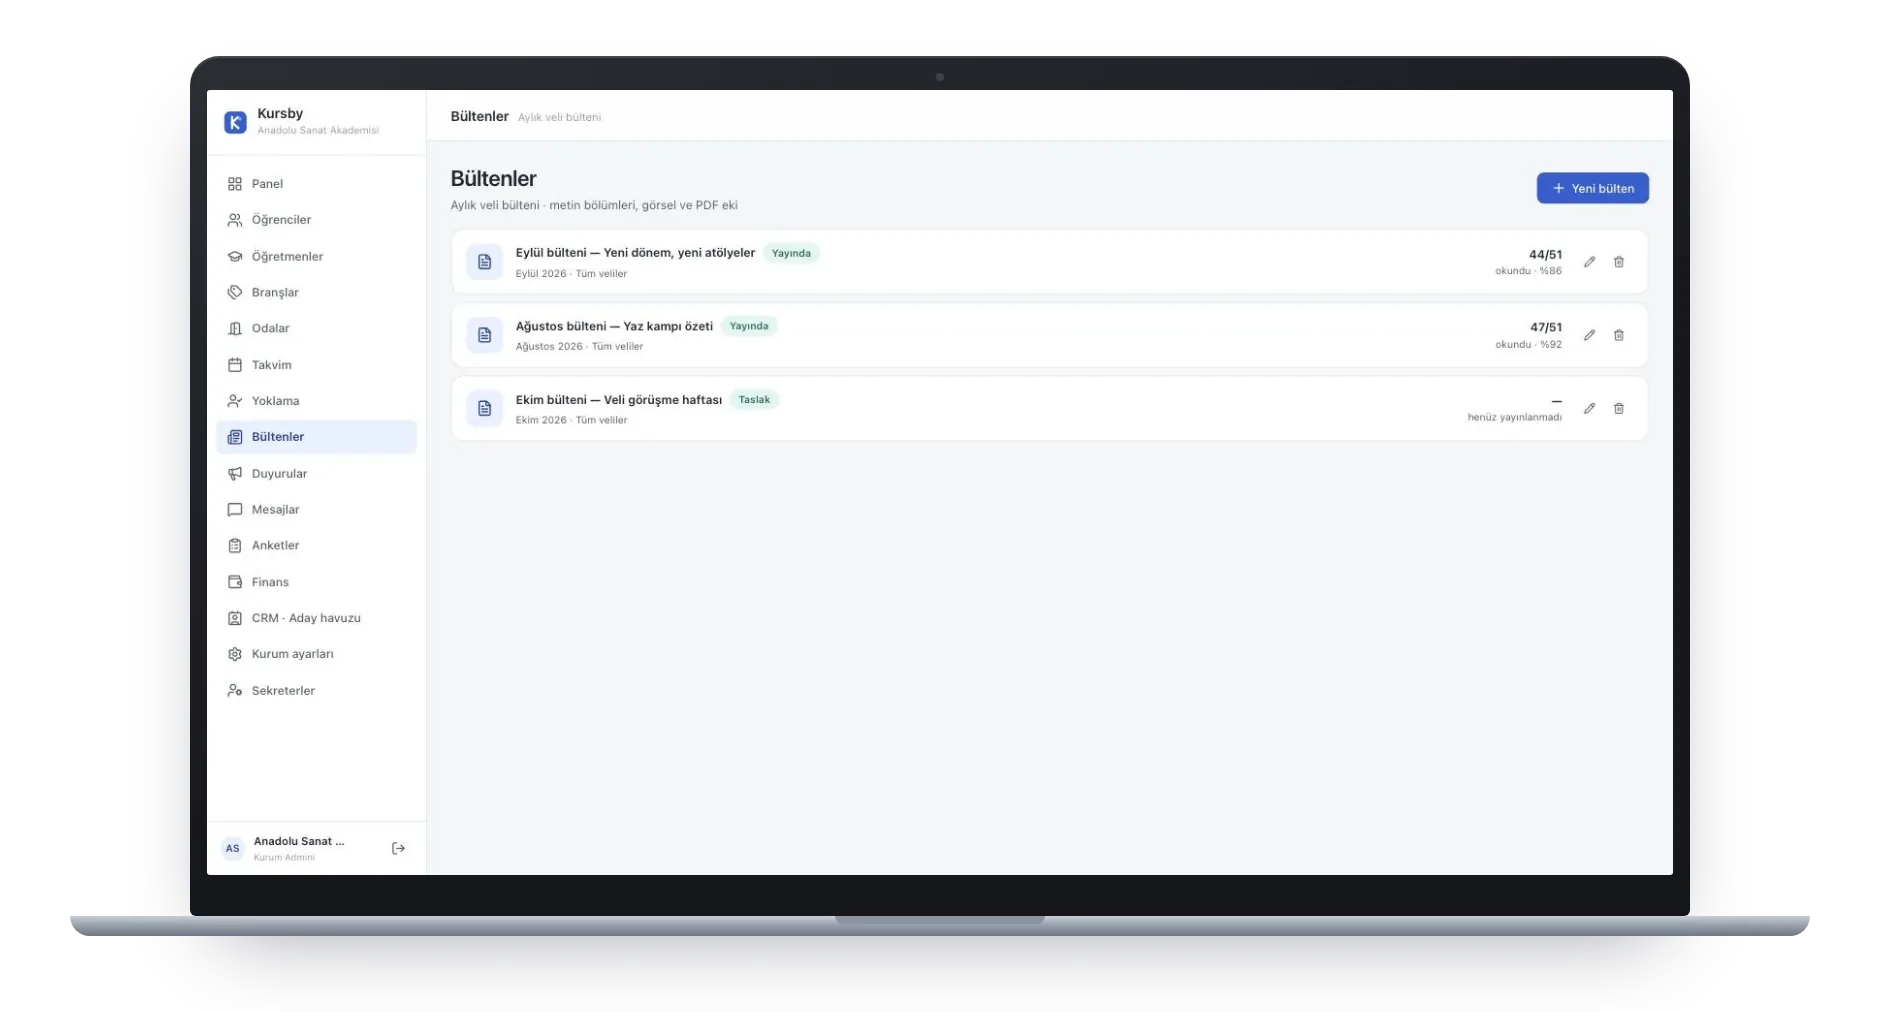
Task: Click the Odalar door icon
Action: point(235,329)
